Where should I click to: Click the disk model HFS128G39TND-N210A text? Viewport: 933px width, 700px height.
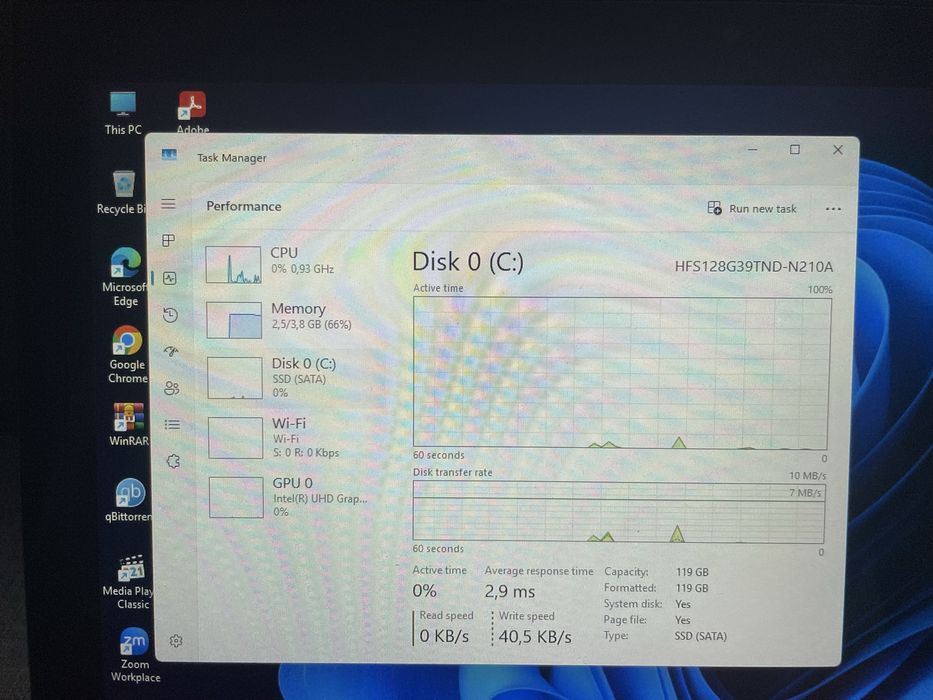pos(754,267)
